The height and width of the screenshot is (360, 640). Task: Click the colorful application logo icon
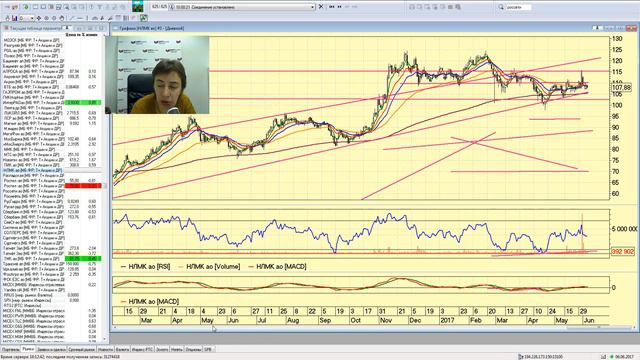click(138, 7)
